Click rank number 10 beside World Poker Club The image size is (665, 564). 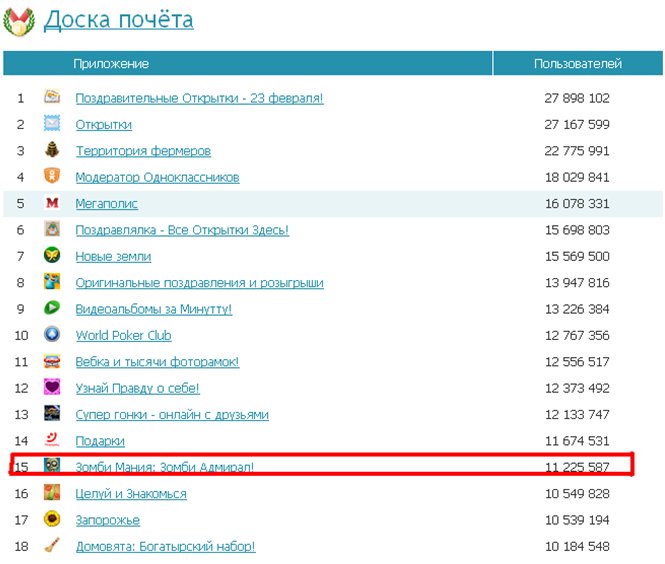click(21, 335)
